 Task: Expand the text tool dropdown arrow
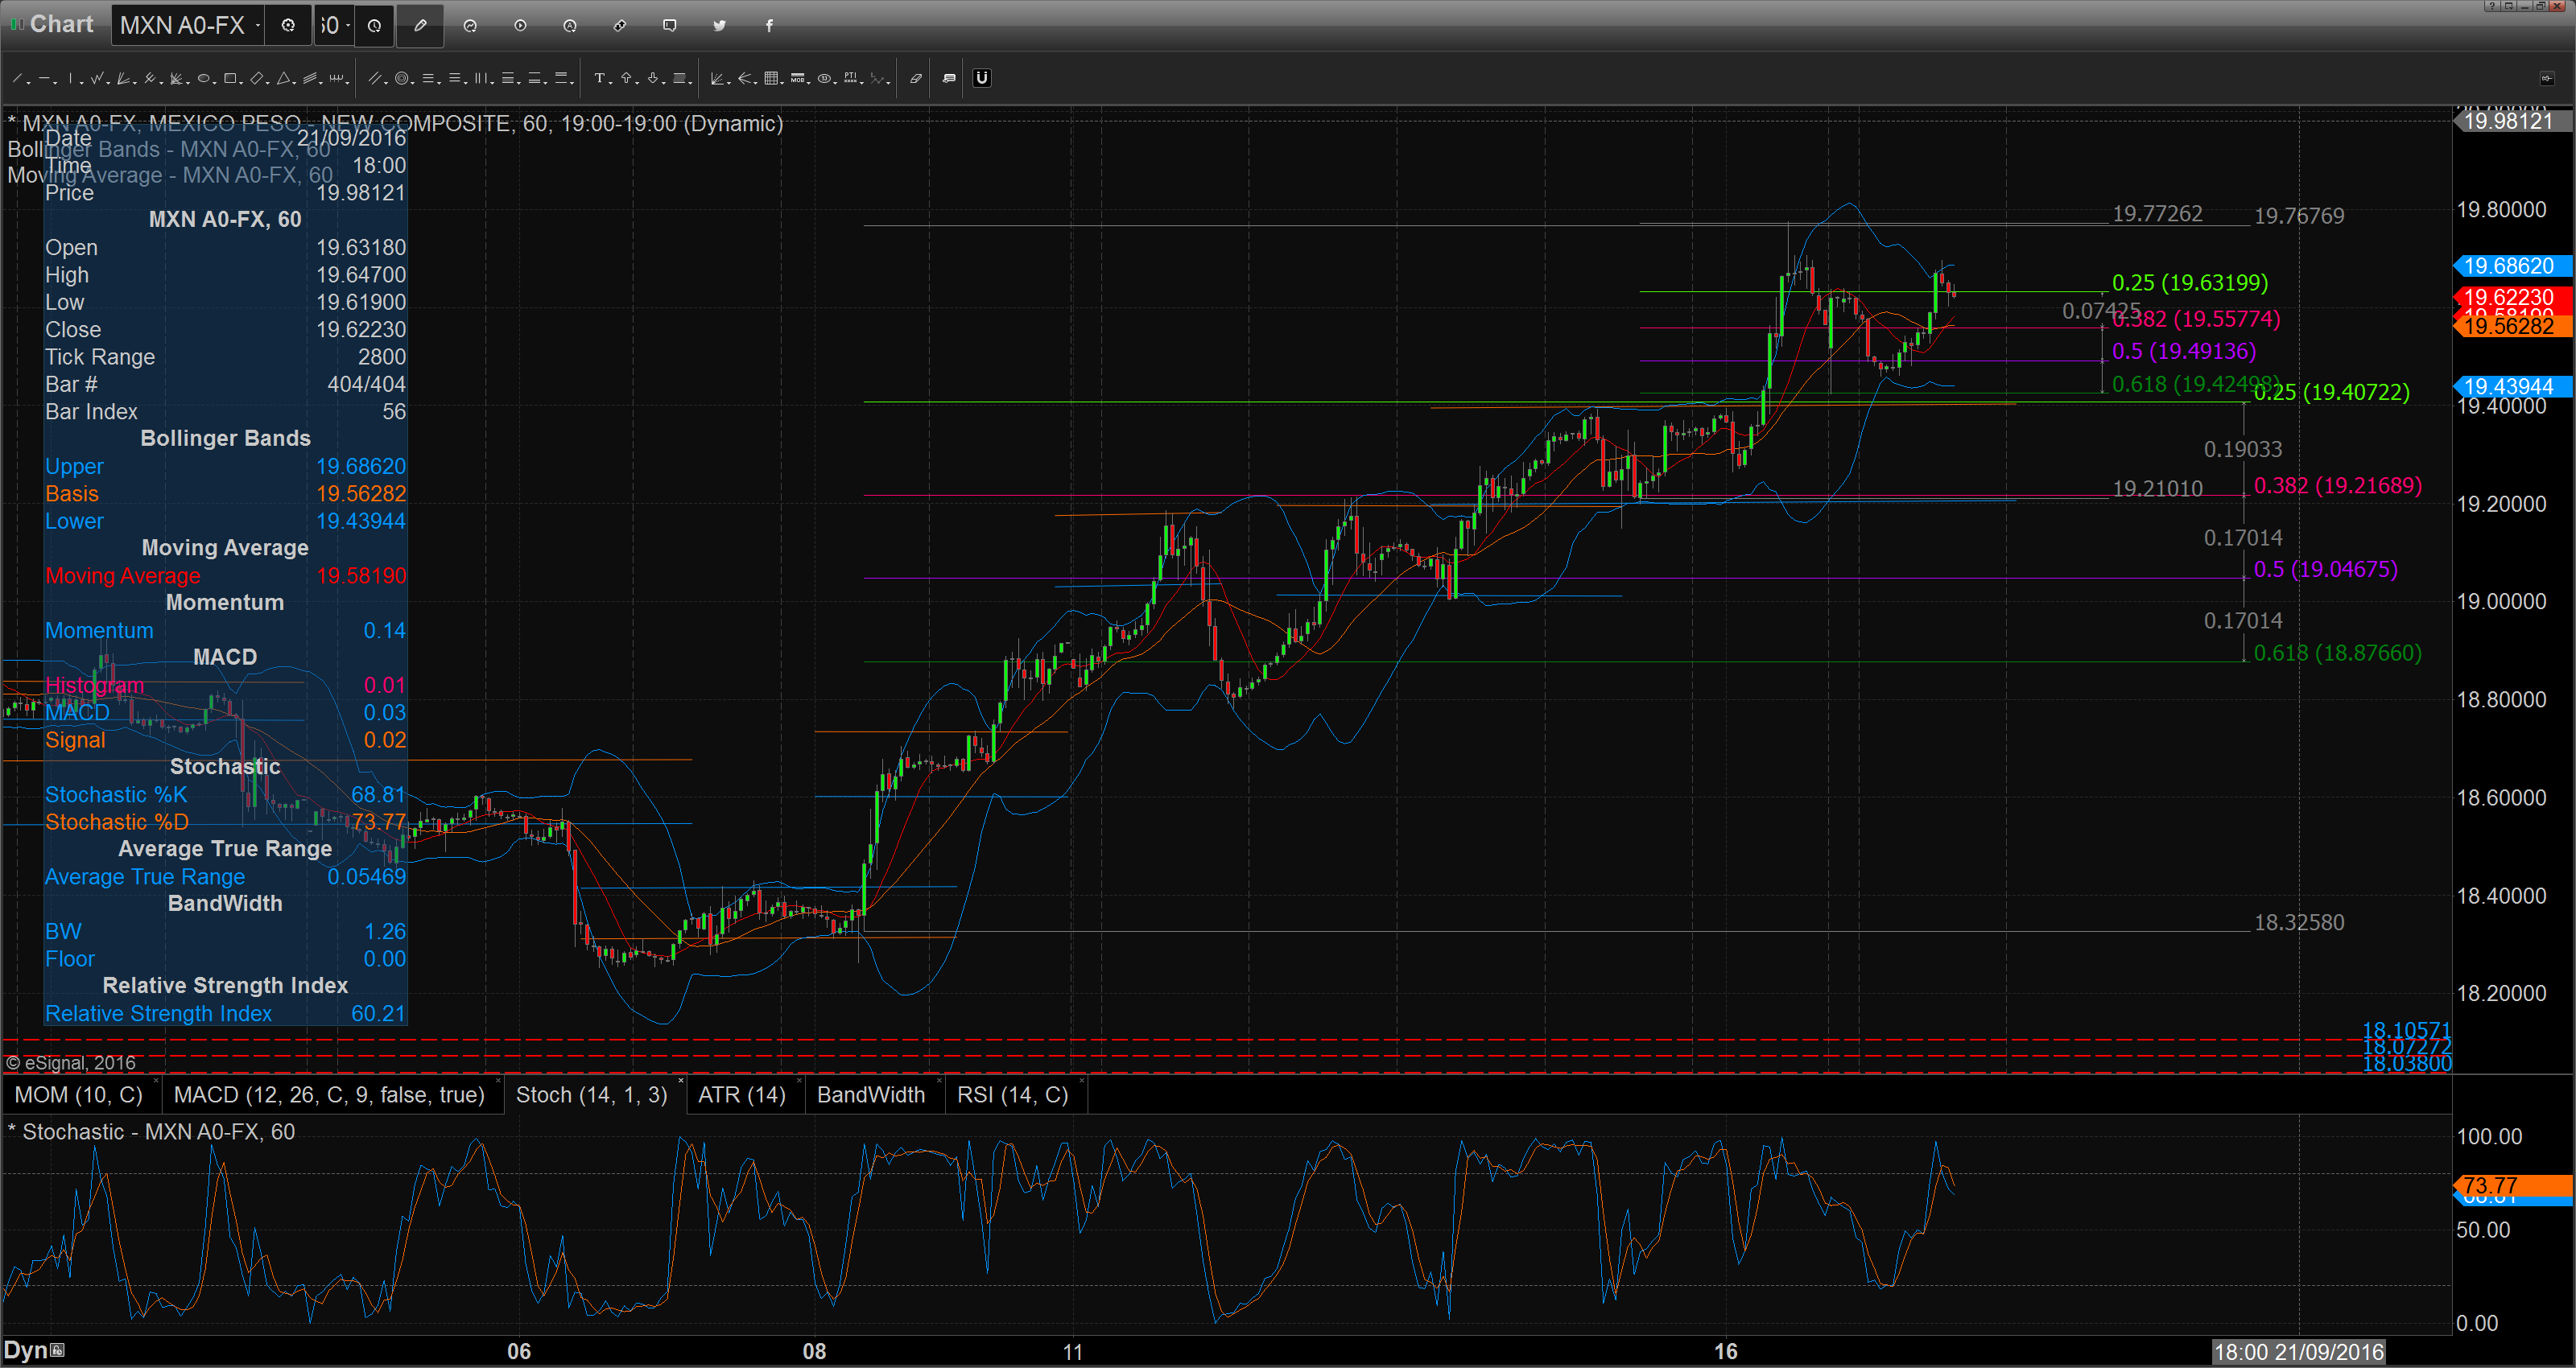pyautogui.click(x=611, y=83)
